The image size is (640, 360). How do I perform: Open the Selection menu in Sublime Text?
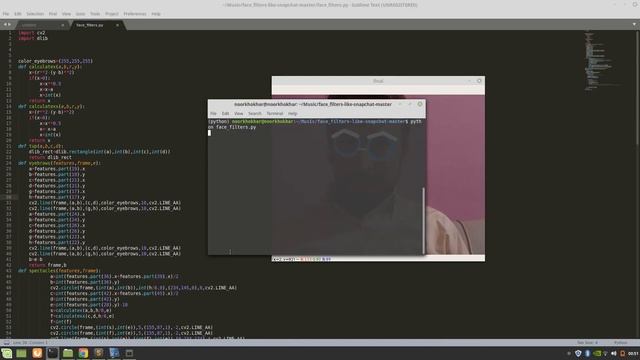(35, 14)
